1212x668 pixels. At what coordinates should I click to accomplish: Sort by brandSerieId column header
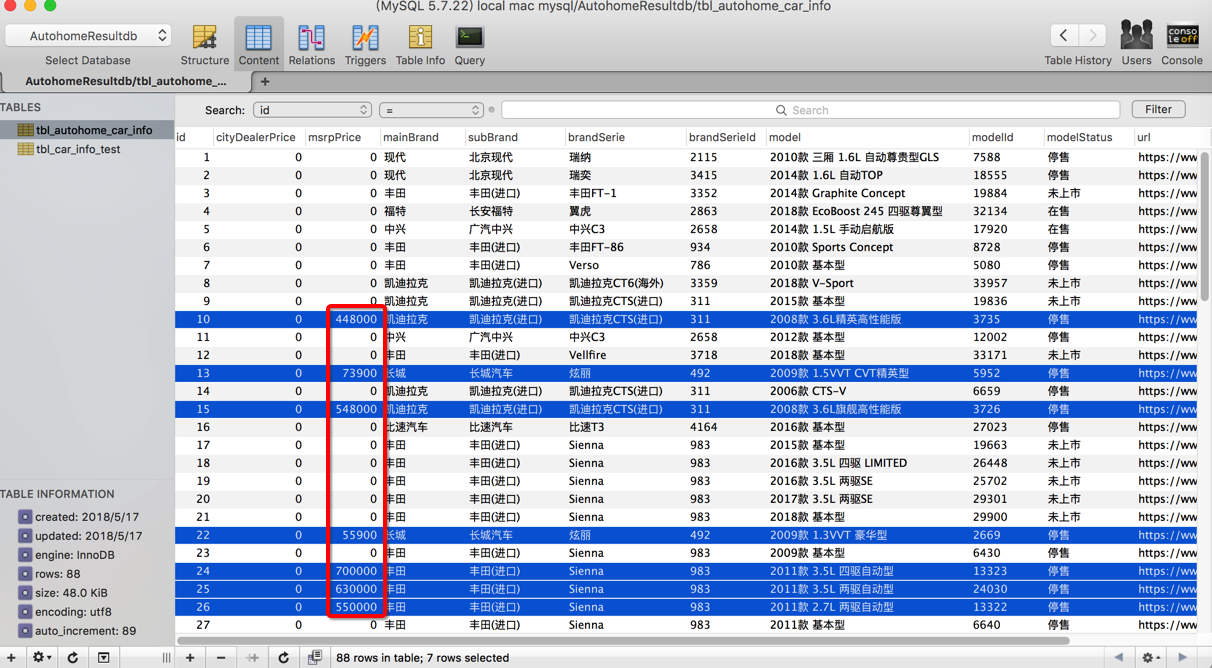pos(725,137)
